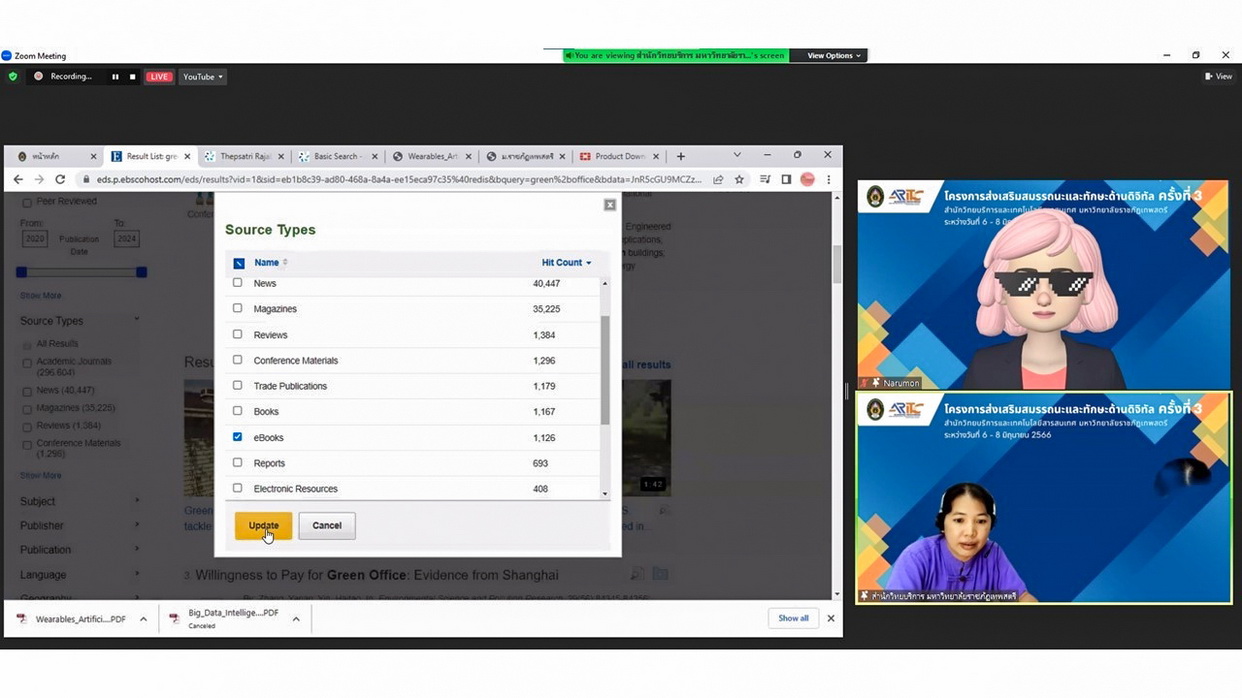Uncheck the eBooks source type
This screenshot has width=1242, height=698.
point(237,437)
